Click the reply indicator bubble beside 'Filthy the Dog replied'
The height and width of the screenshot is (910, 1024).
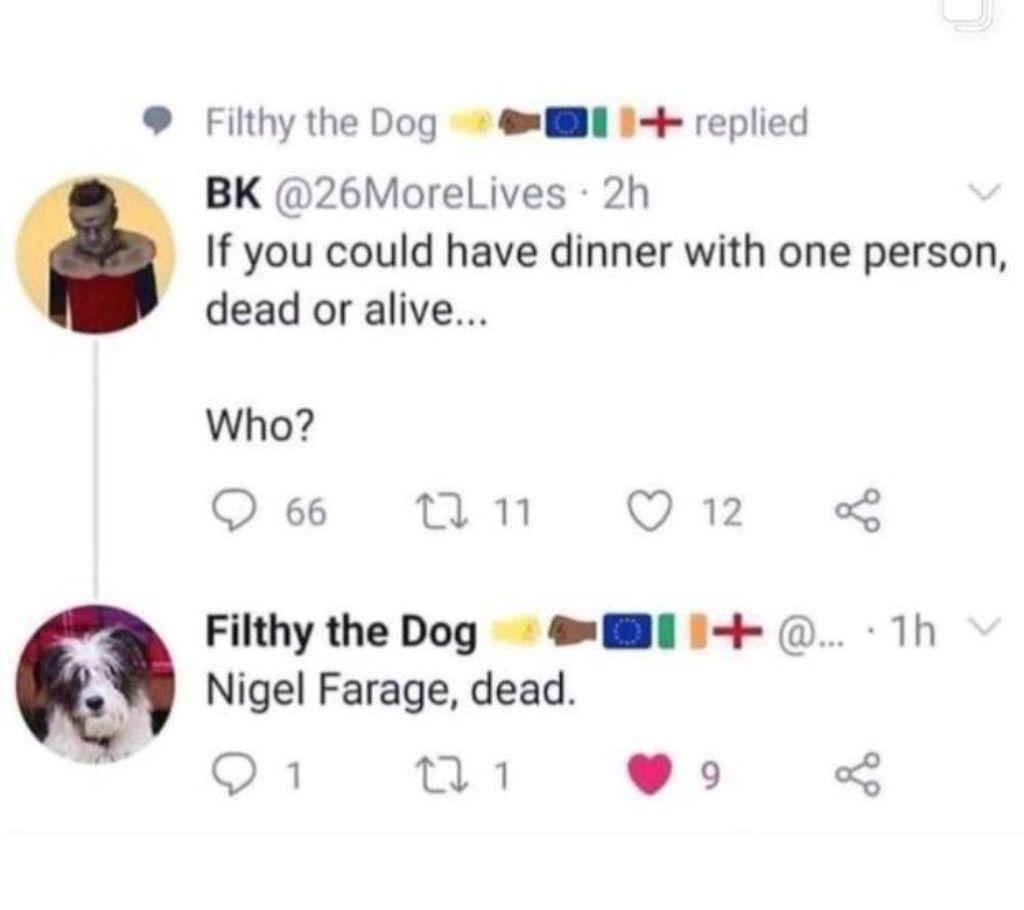(x=157, y=120)
